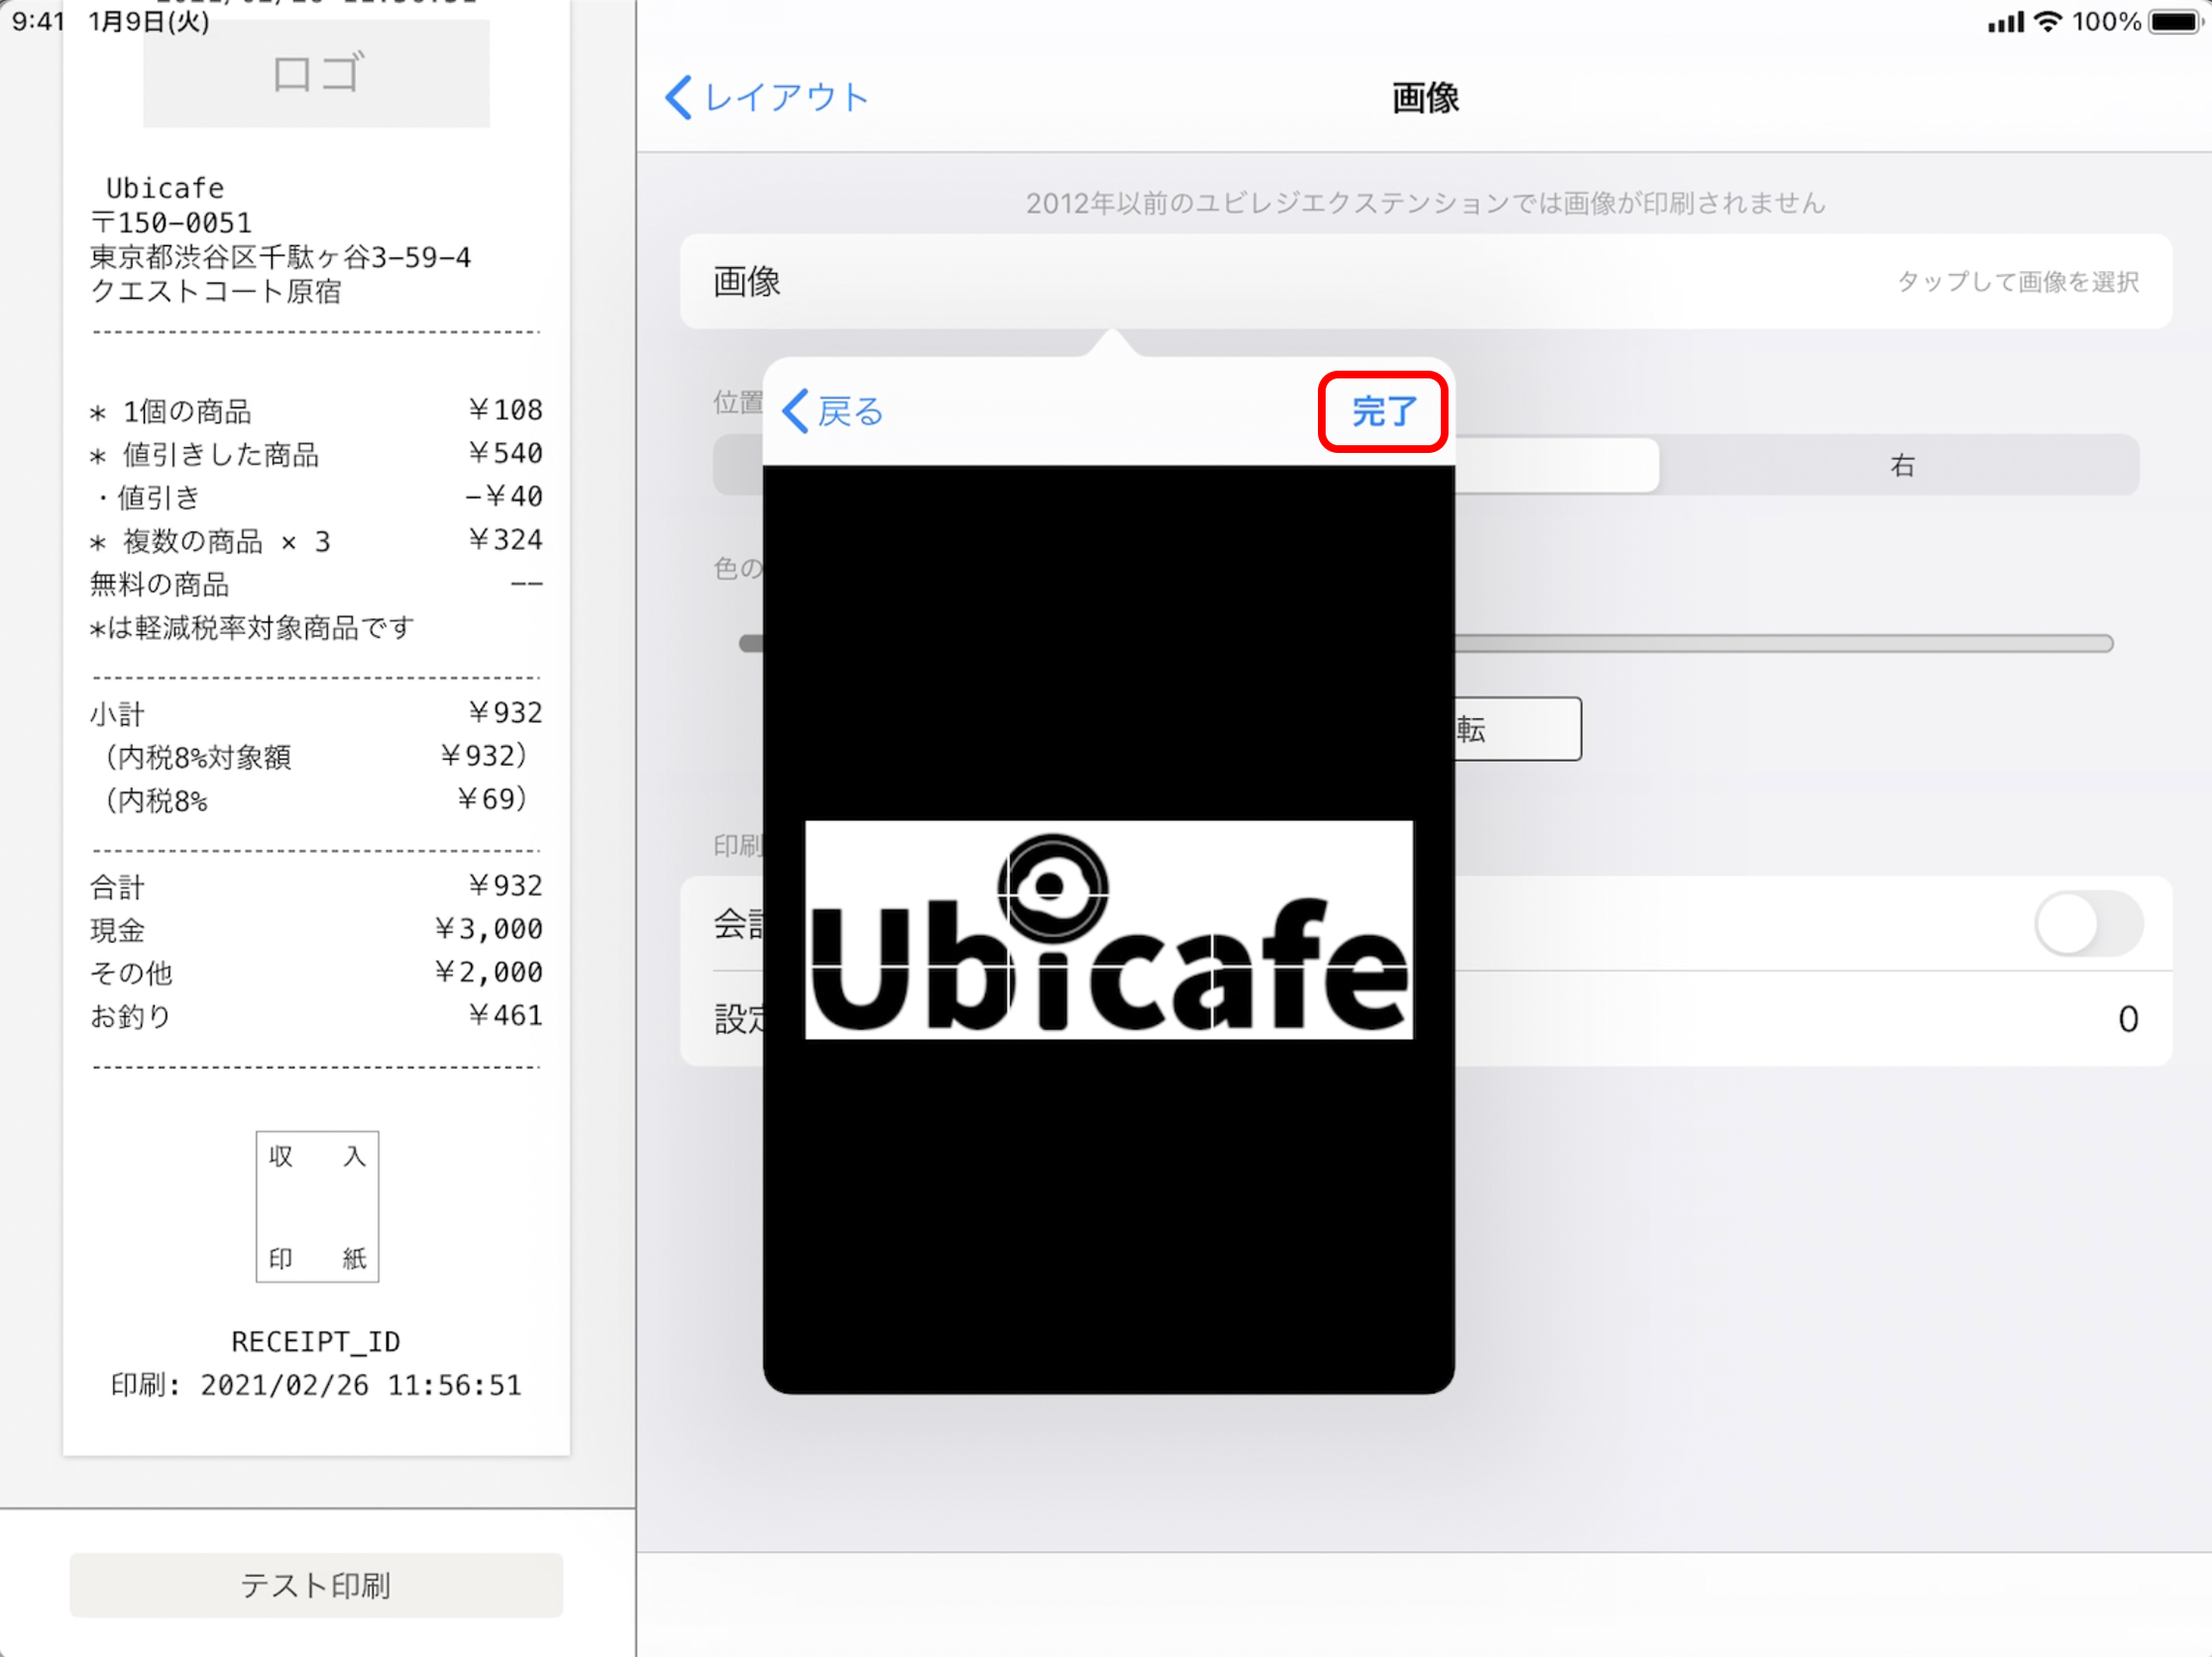
Task: Tap the 複数の商品 × 3 line
Action: point(316,541)
